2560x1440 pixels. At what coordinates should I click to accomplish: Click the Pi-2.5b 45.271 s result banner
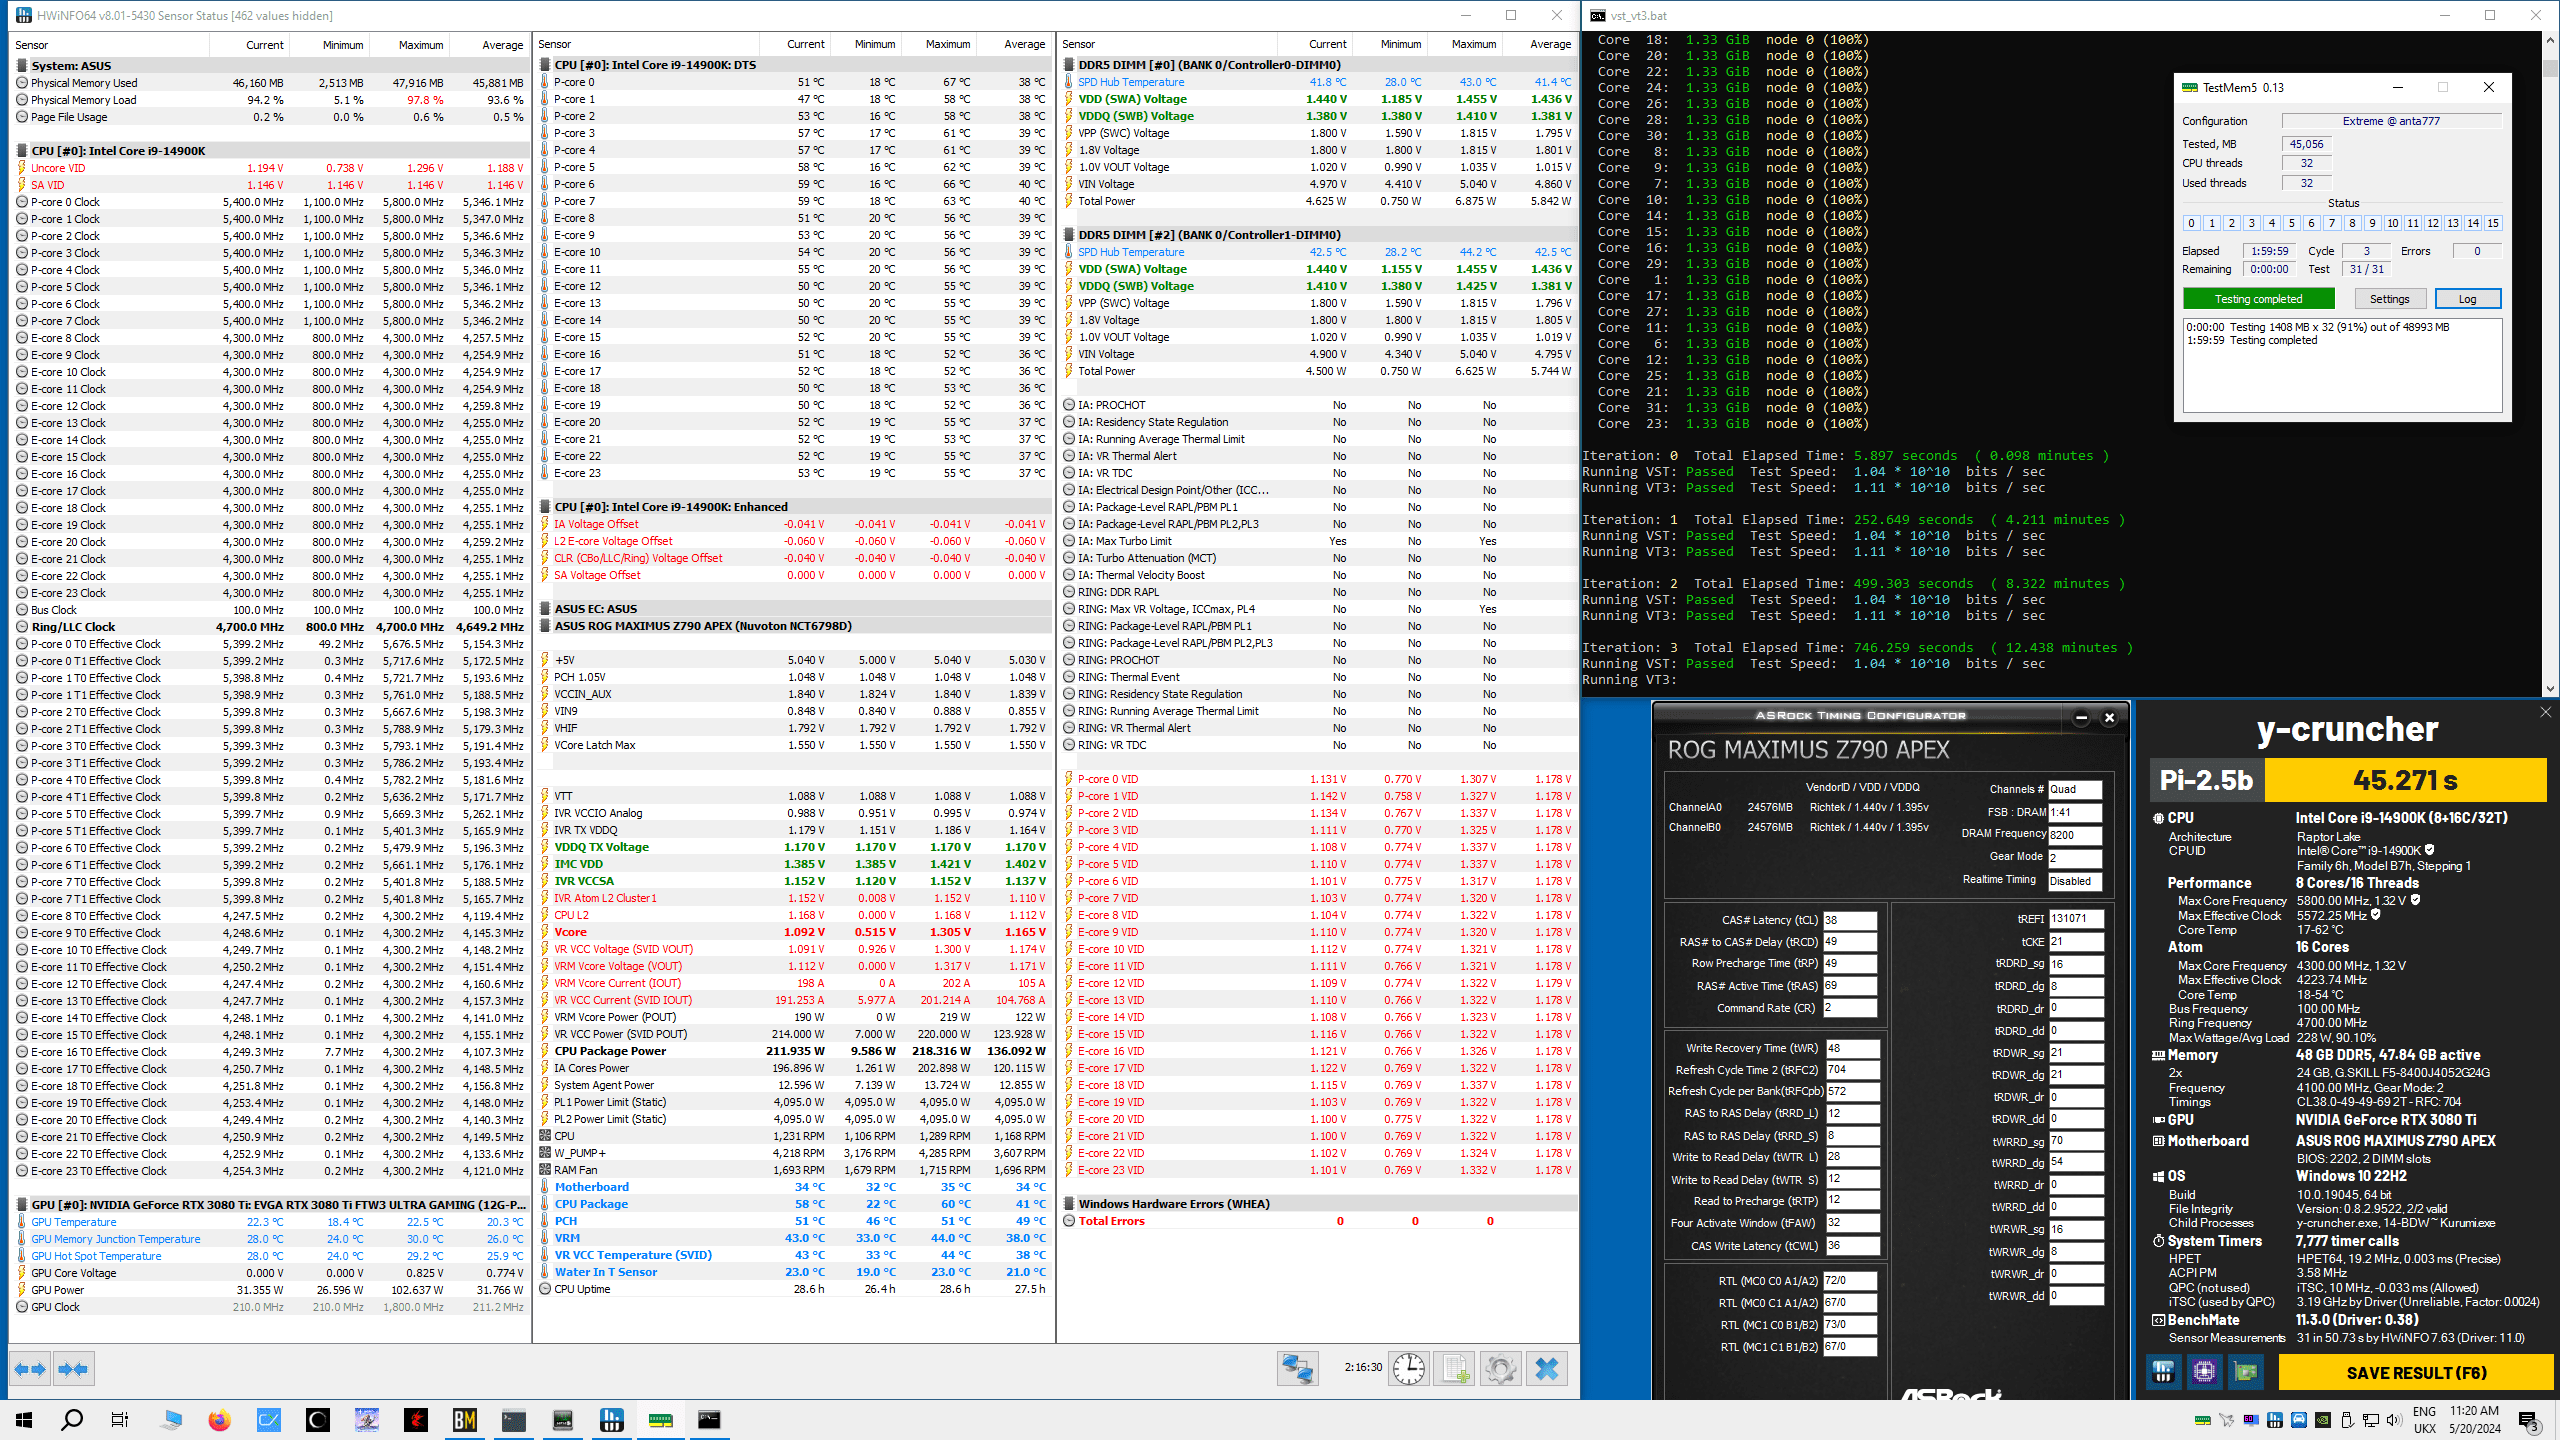point(2347,780)
